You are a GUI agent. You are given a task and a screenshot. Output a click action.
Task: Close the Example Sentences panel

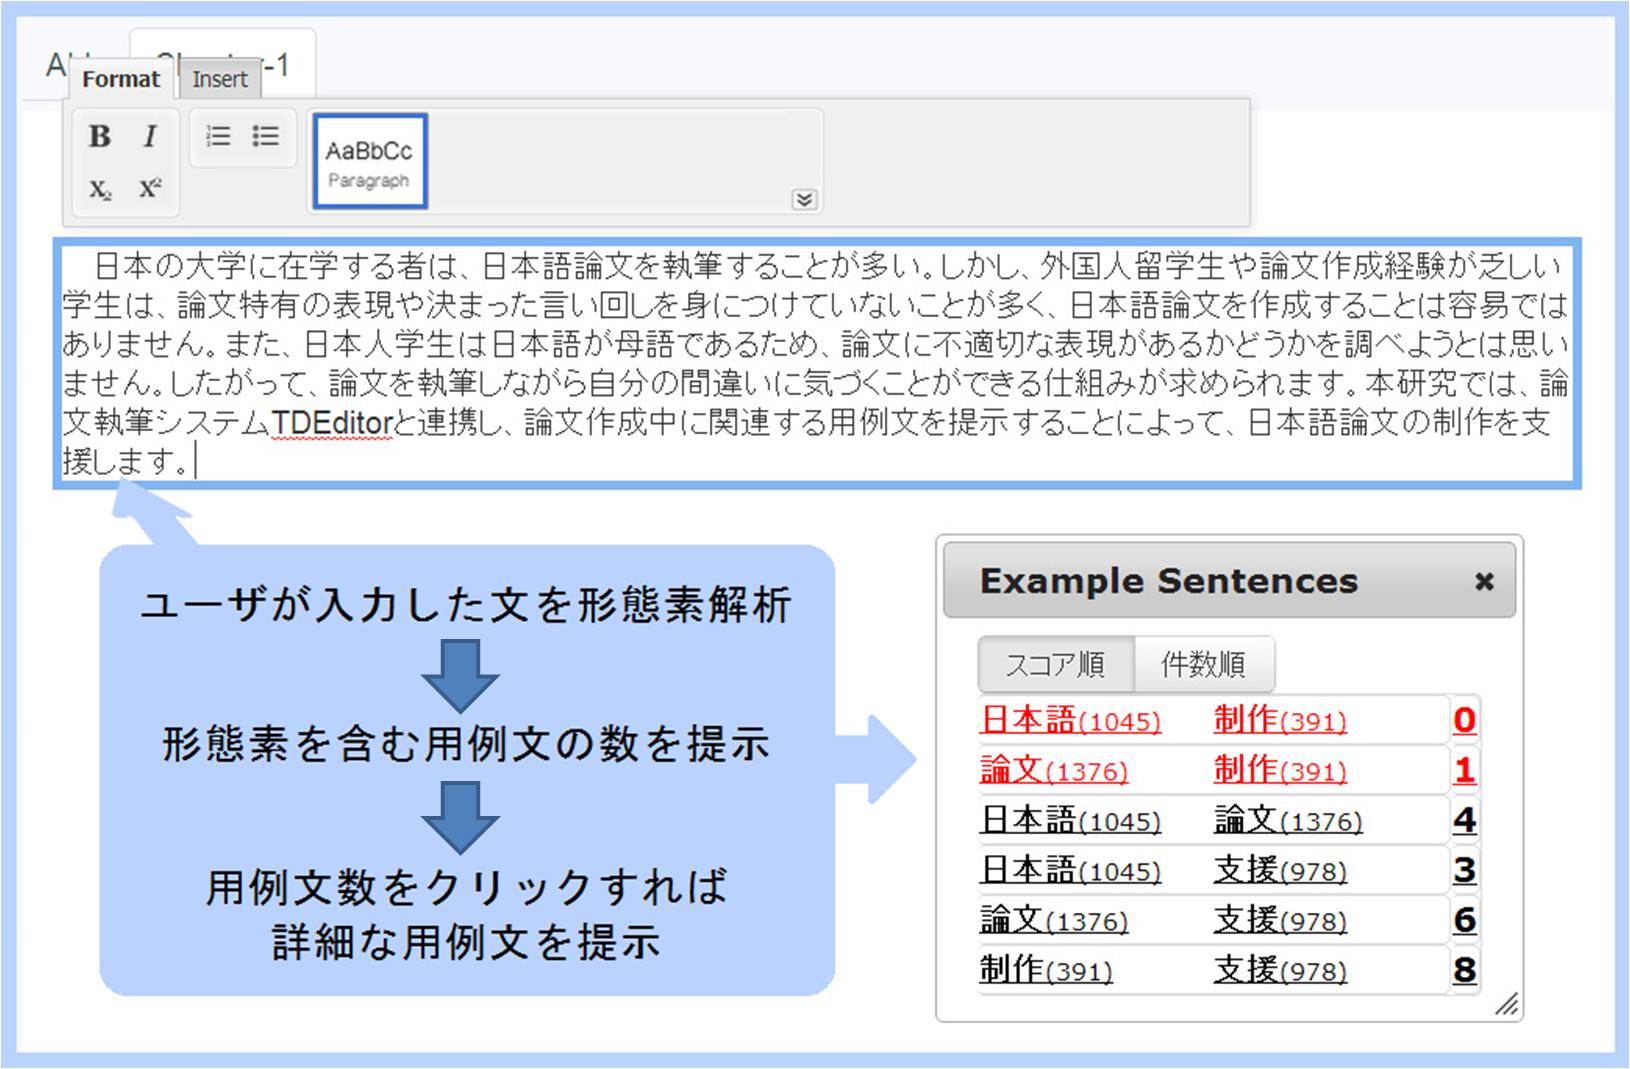1484,581
